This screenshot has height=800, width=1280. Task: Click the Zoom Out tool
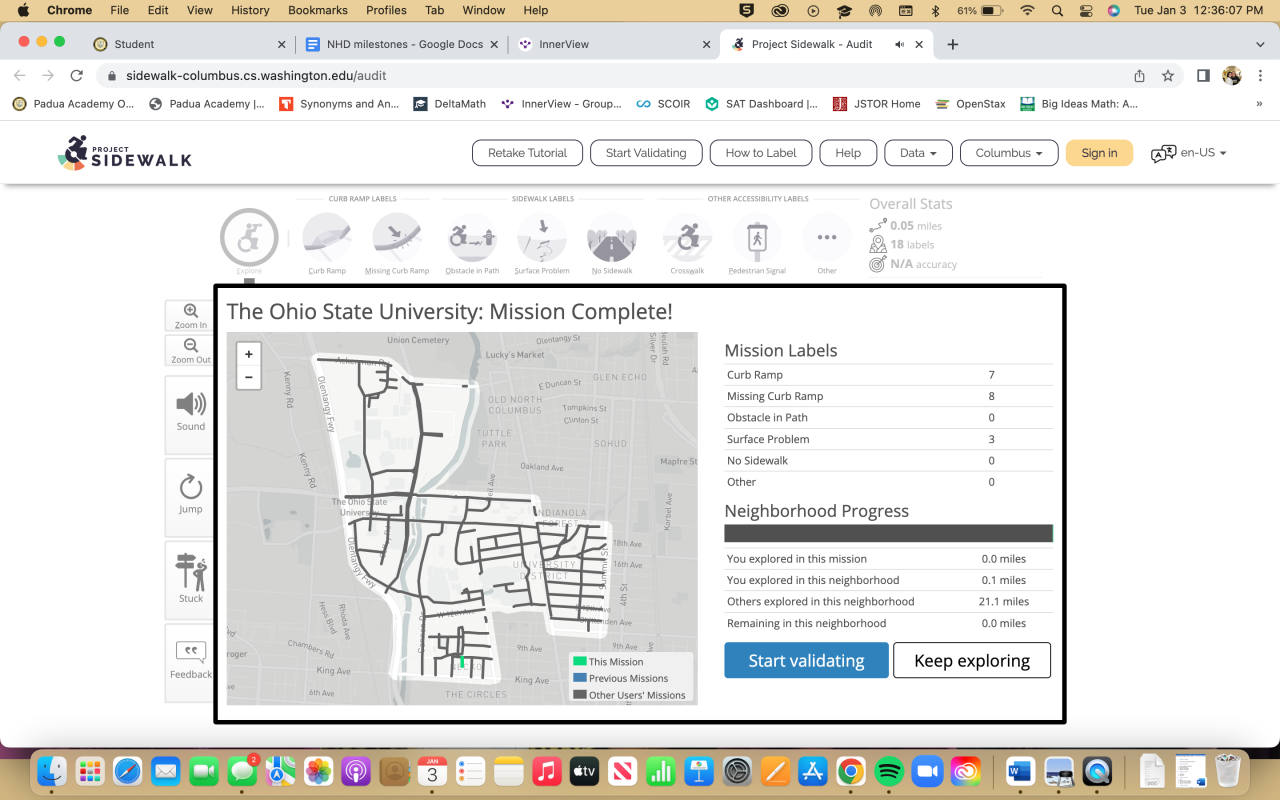click(190, 351)
